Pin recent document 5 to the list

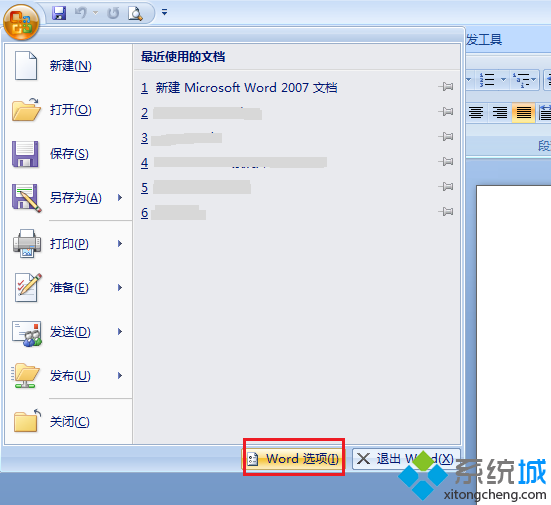446,186
